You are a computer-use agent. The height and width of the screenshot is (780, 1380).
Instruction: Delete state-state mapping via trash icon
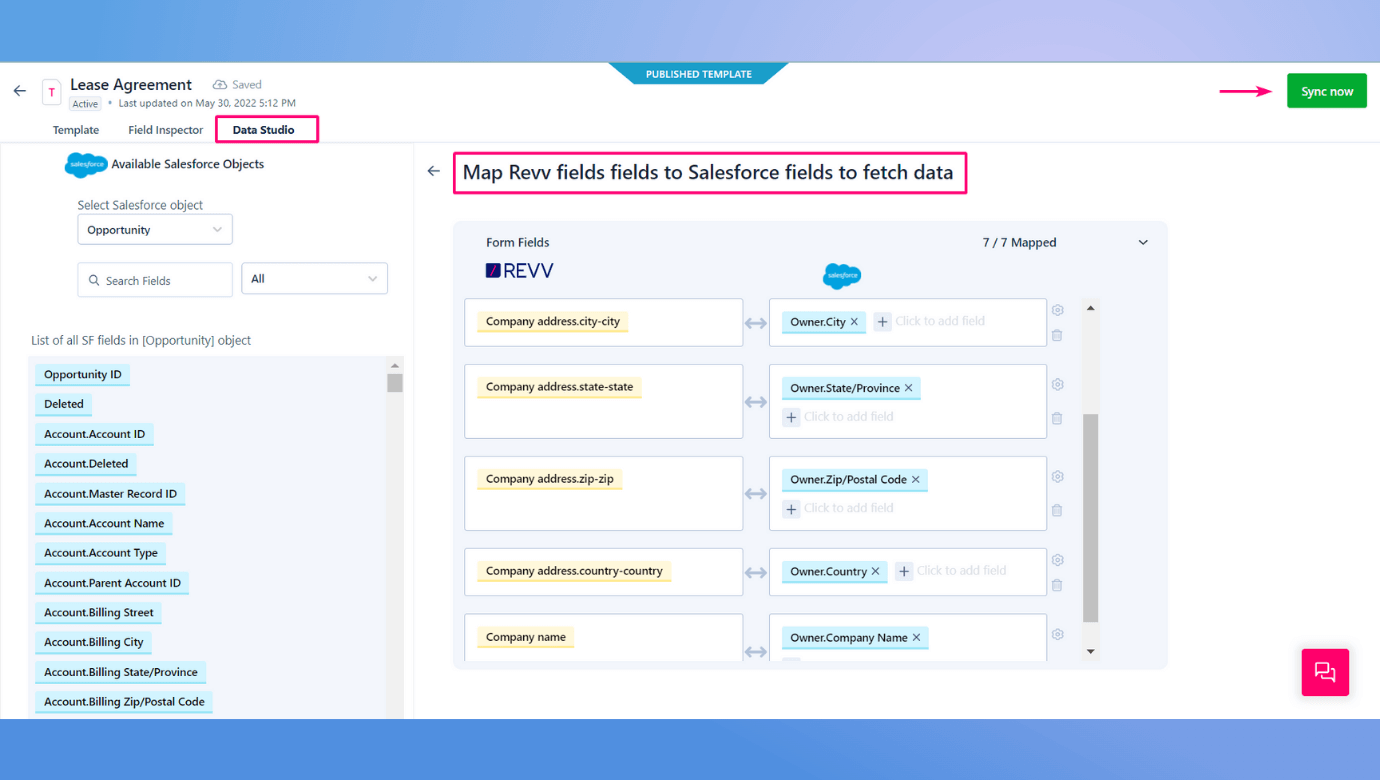(x=1057, y=419)
